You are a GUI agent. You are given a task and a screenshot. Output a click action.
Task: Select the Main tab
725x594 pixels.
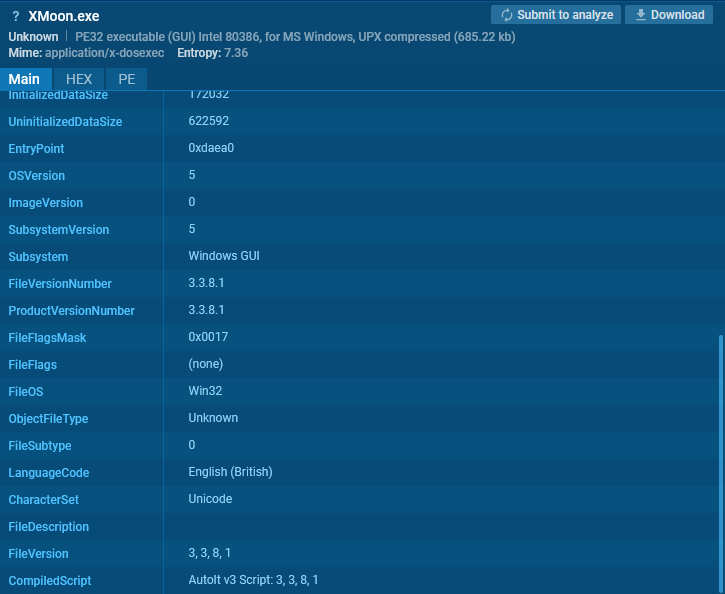click(x=24, y=79)
